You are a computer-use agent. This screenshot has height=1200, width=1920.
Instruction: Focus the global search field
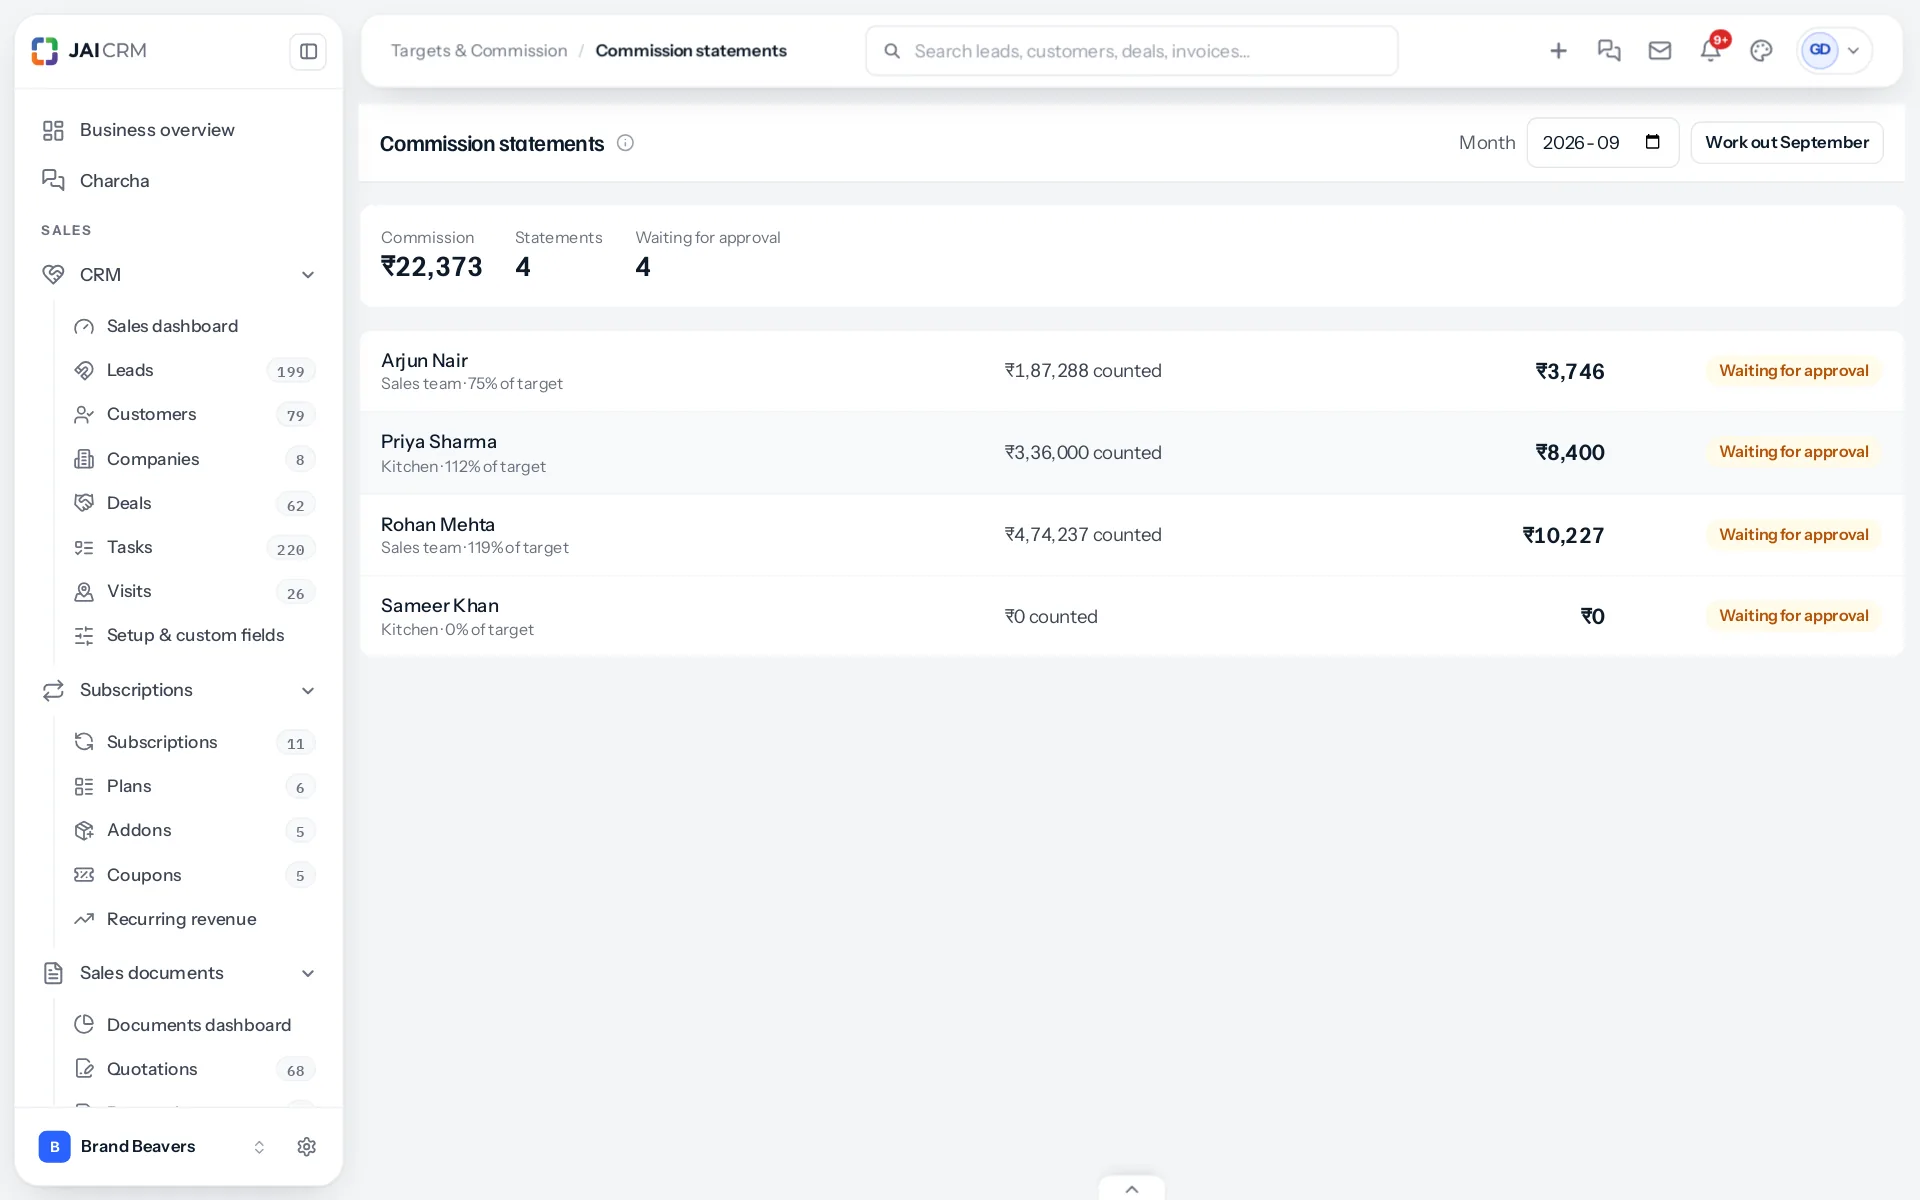click(x=1131, y=51)
